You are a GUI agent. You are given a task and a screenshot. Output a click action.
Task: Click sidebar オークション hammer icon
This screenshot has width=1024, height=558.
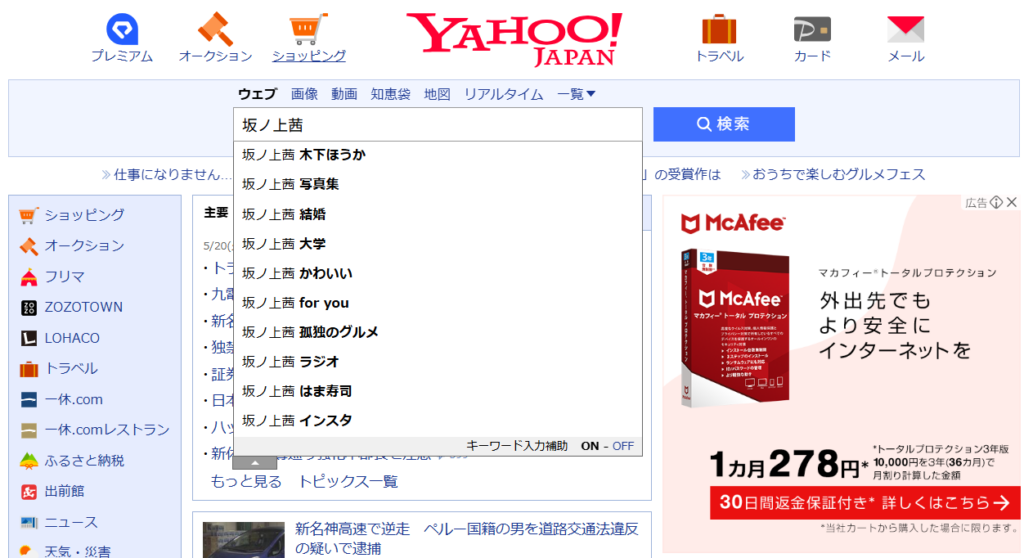[x=28, y=246]
